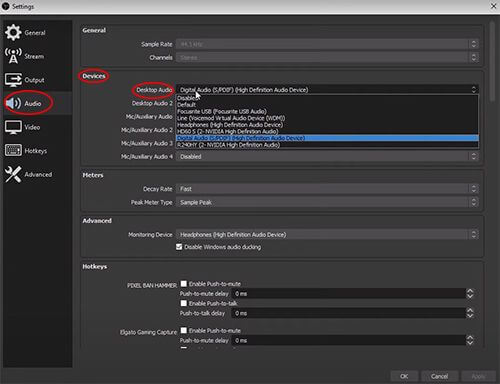The image size is (500, 384).
Task: Open the Peak Meter Type dropdown
Action: click(x=327, y=202)
